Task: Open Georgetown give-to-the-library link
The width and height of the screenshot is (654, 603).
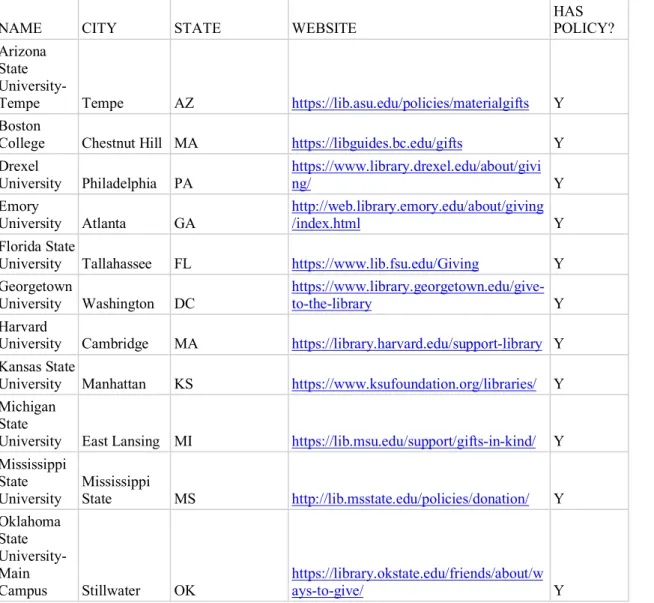Action: click(418, 295)
